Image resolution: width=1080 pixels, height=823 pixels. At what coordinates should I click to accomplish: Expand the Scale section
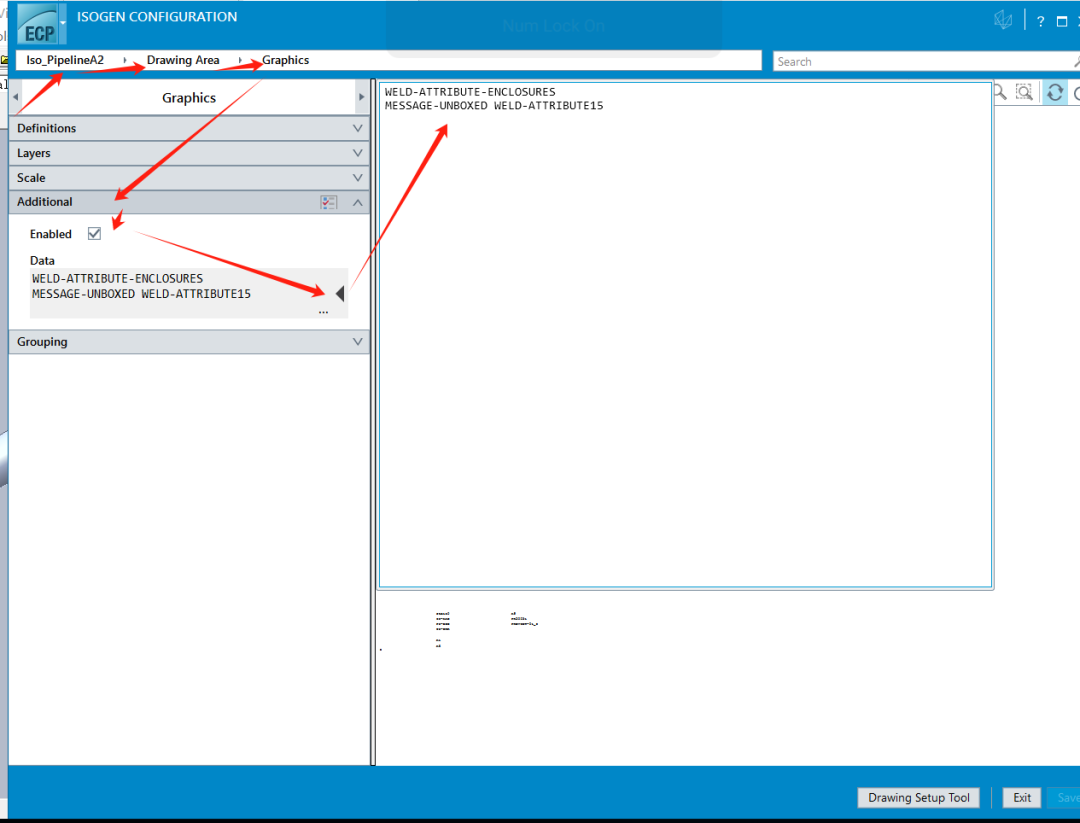click(x=189, y=178)
